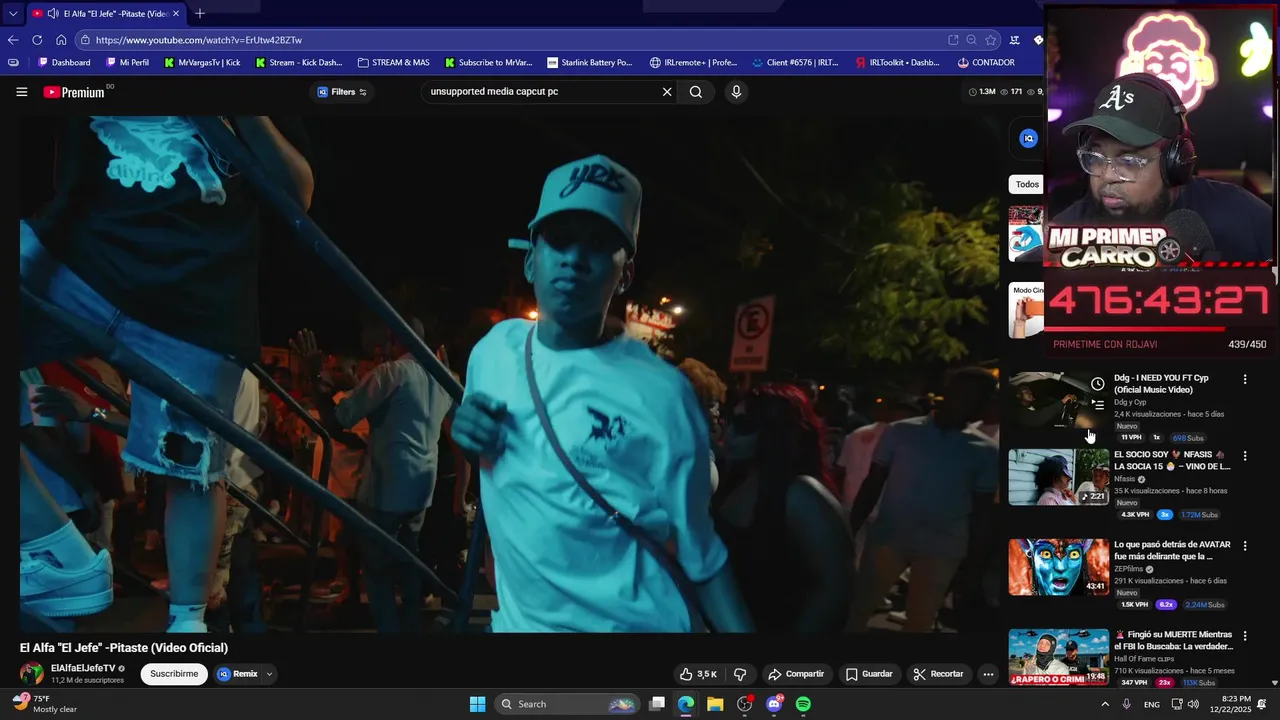Screen dimensions: 1280x720
Task: Click the Compartir share button
Action: coord(796,674)
